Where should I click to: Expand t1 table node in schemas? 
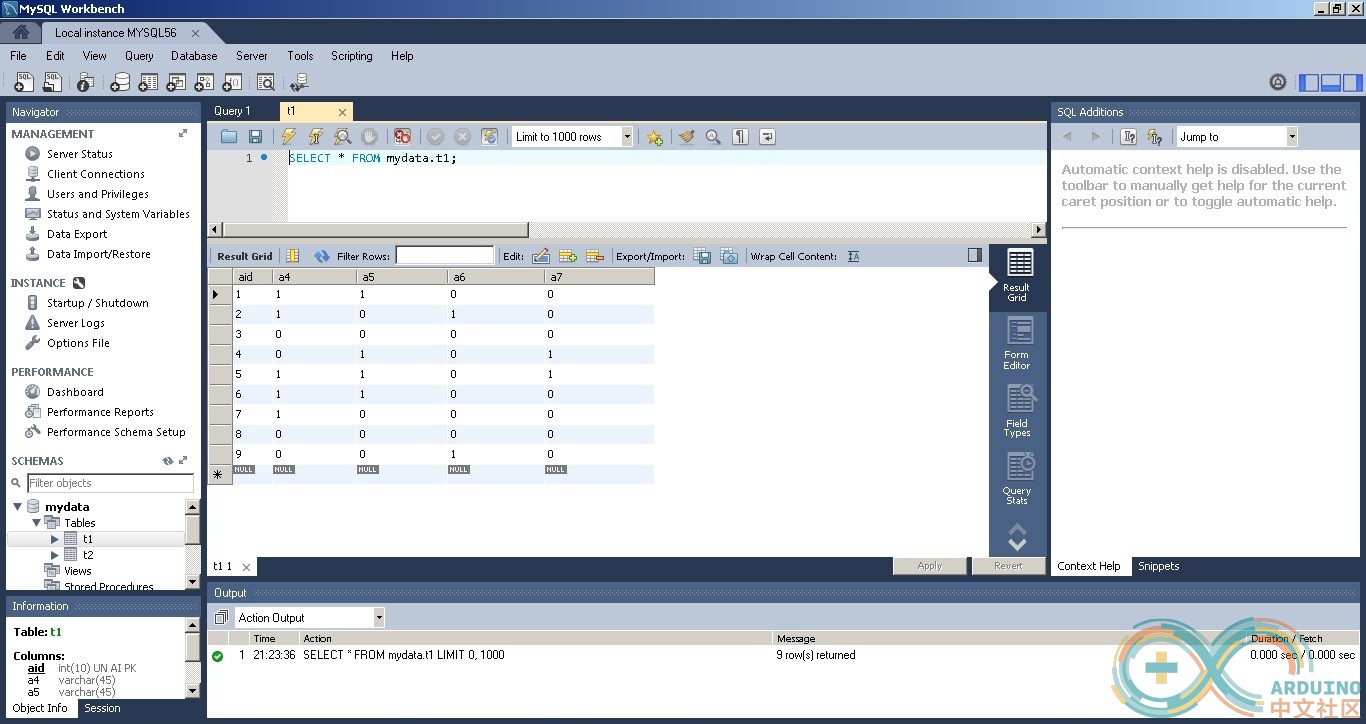(x=55, y=539)
